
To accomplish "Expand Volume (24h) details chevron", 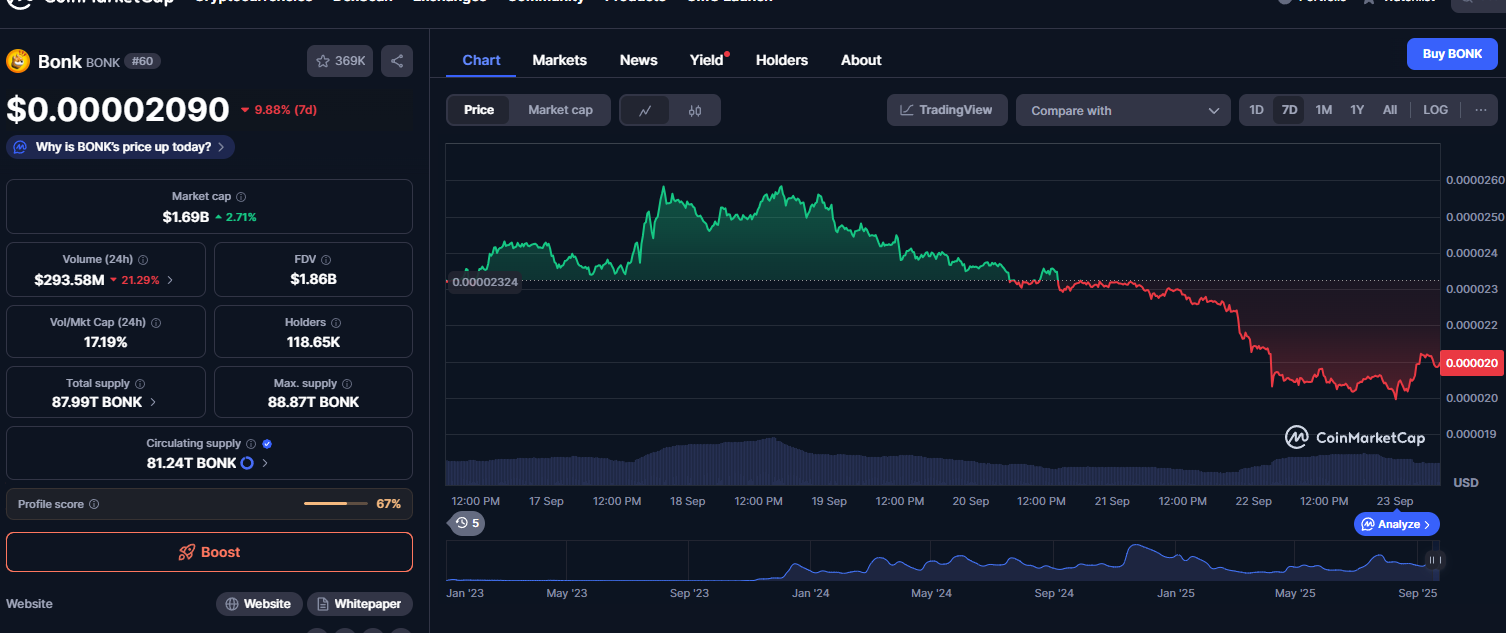I will (170, 280).
